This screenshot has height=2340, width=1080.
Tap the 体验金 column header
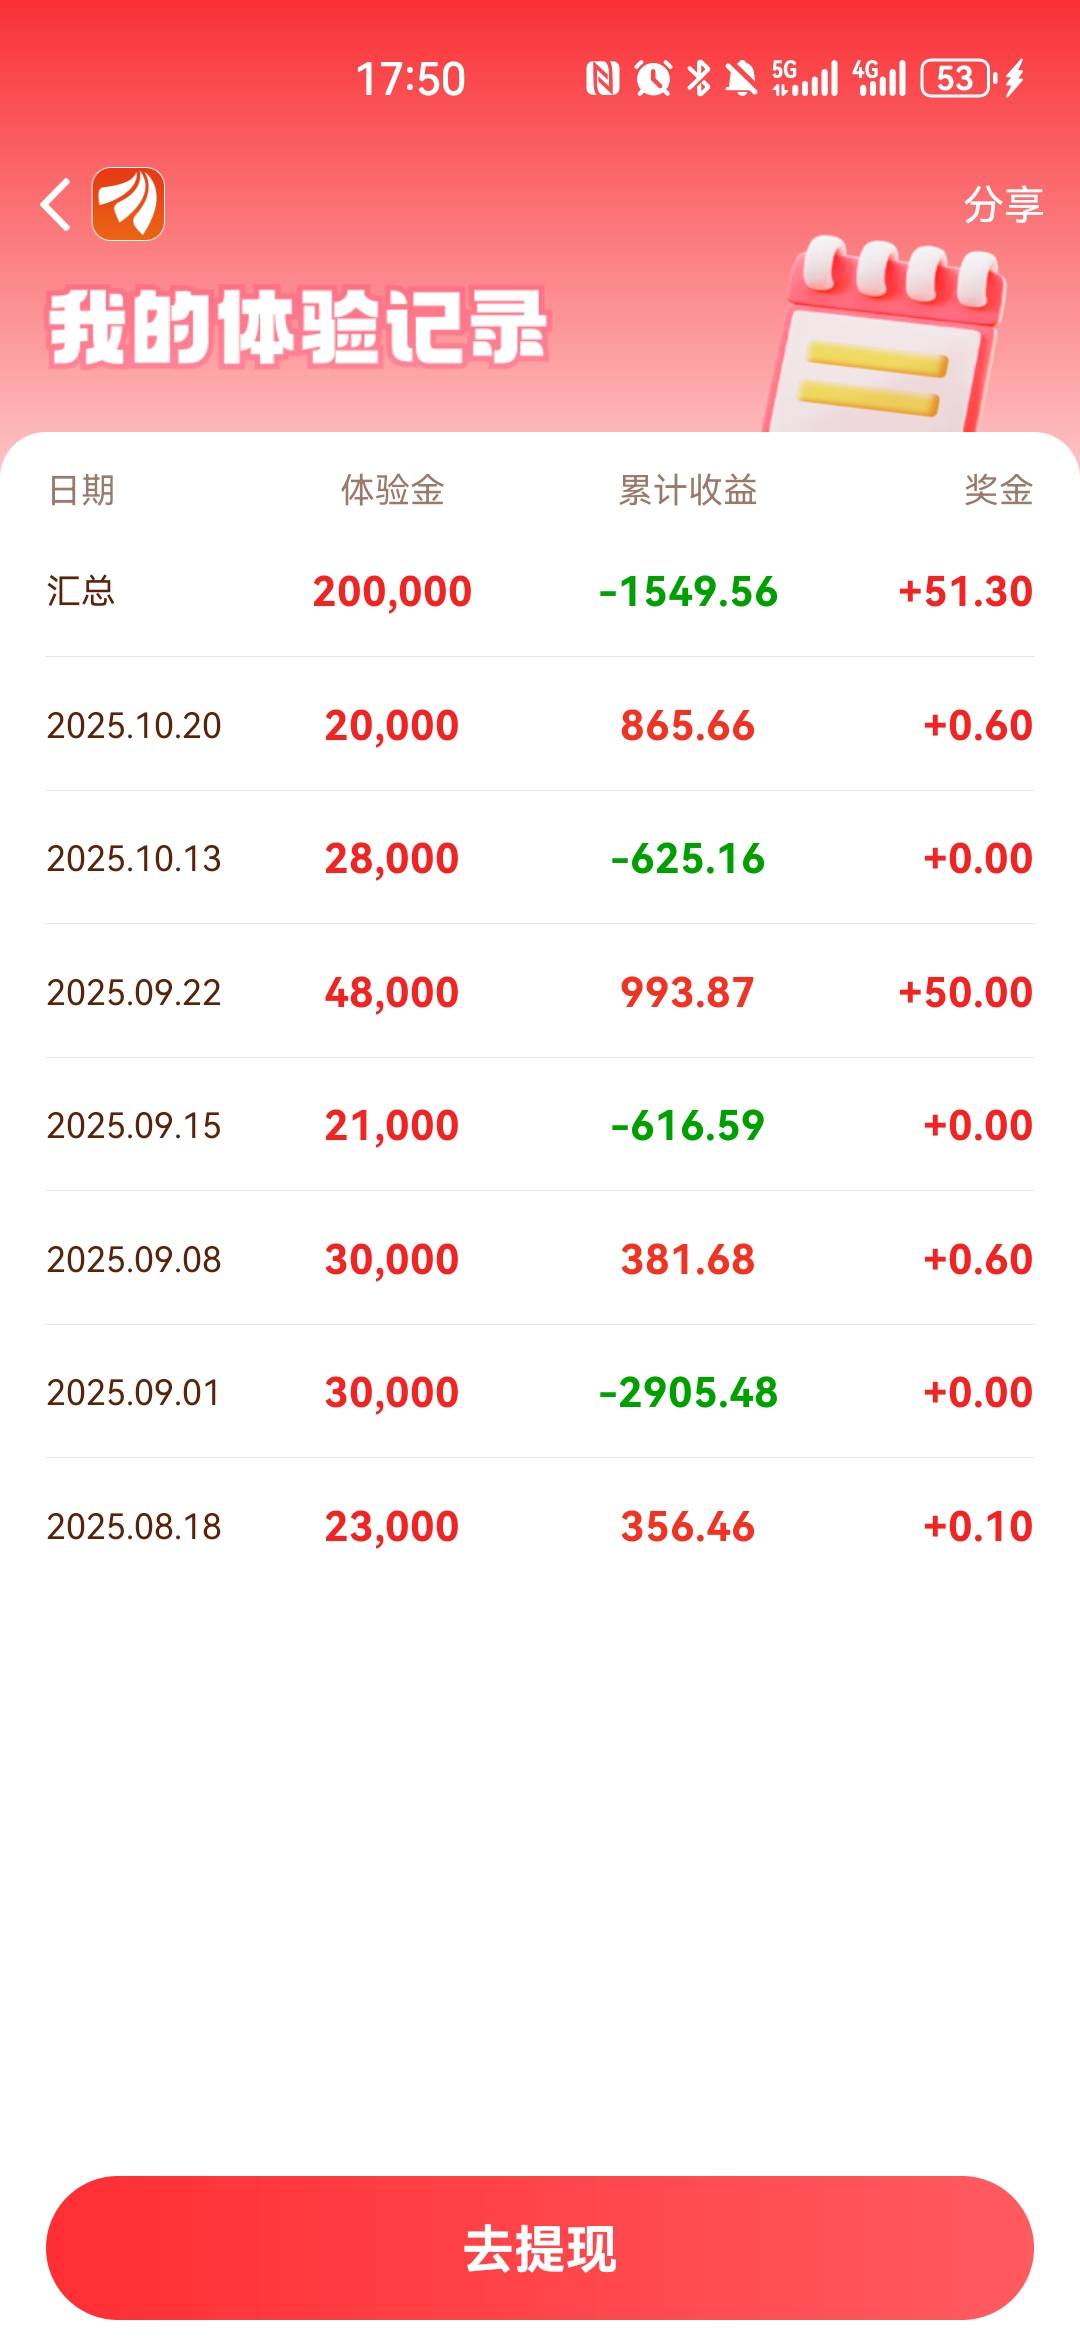392,490
